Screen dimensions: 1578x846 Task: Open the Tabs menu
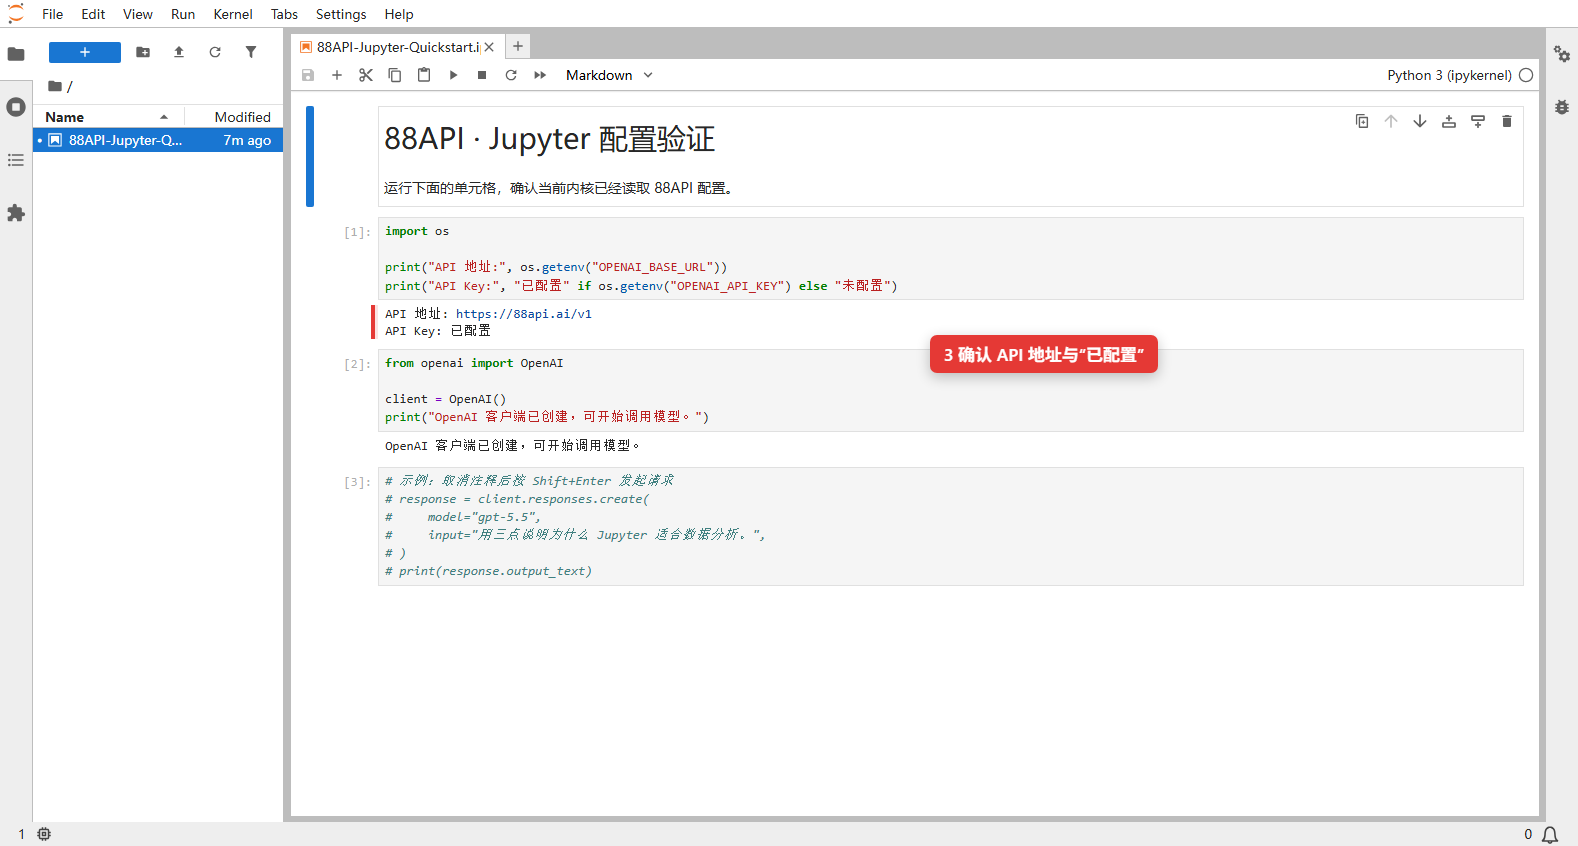click(284, 14)
